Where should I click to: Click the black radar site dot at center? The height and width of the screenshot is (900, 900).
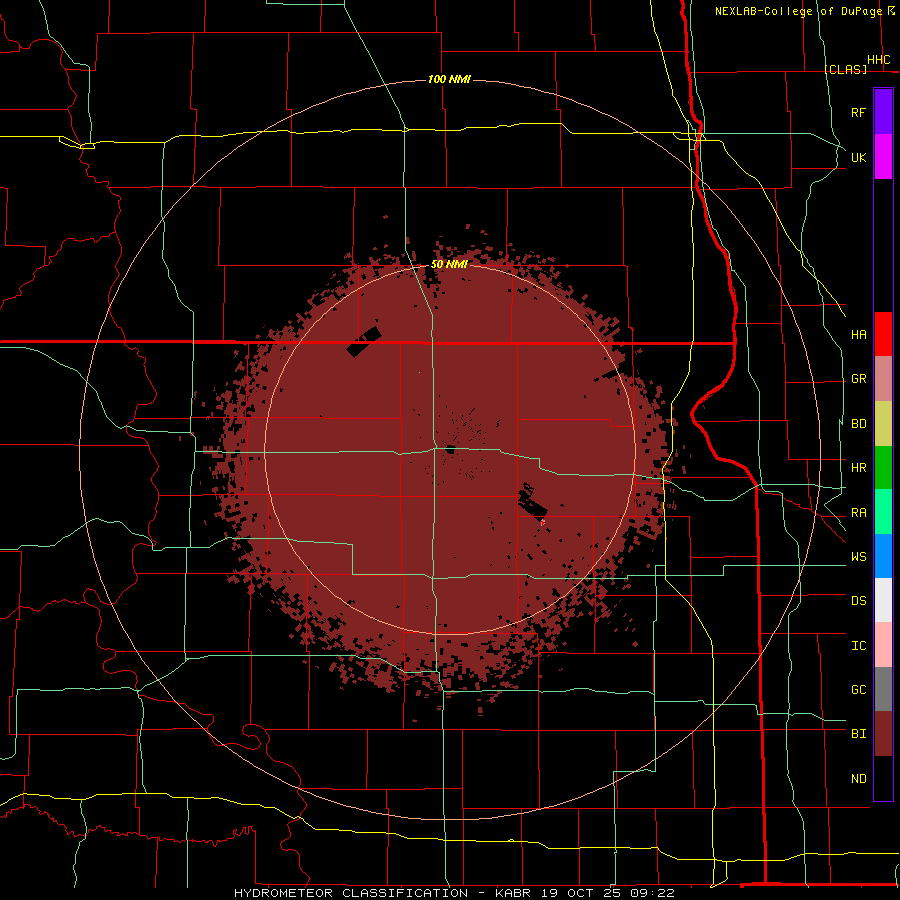pos(450,449)
